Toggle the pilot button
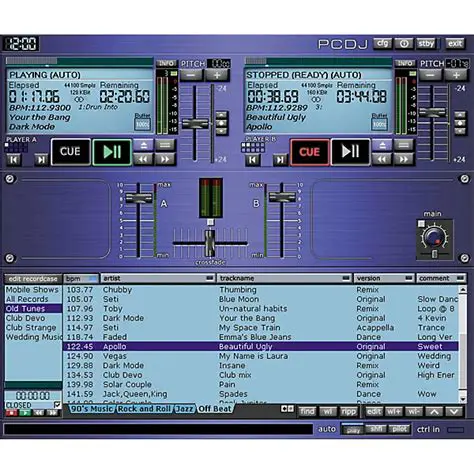The image size is (474, 474). (399, 429)
